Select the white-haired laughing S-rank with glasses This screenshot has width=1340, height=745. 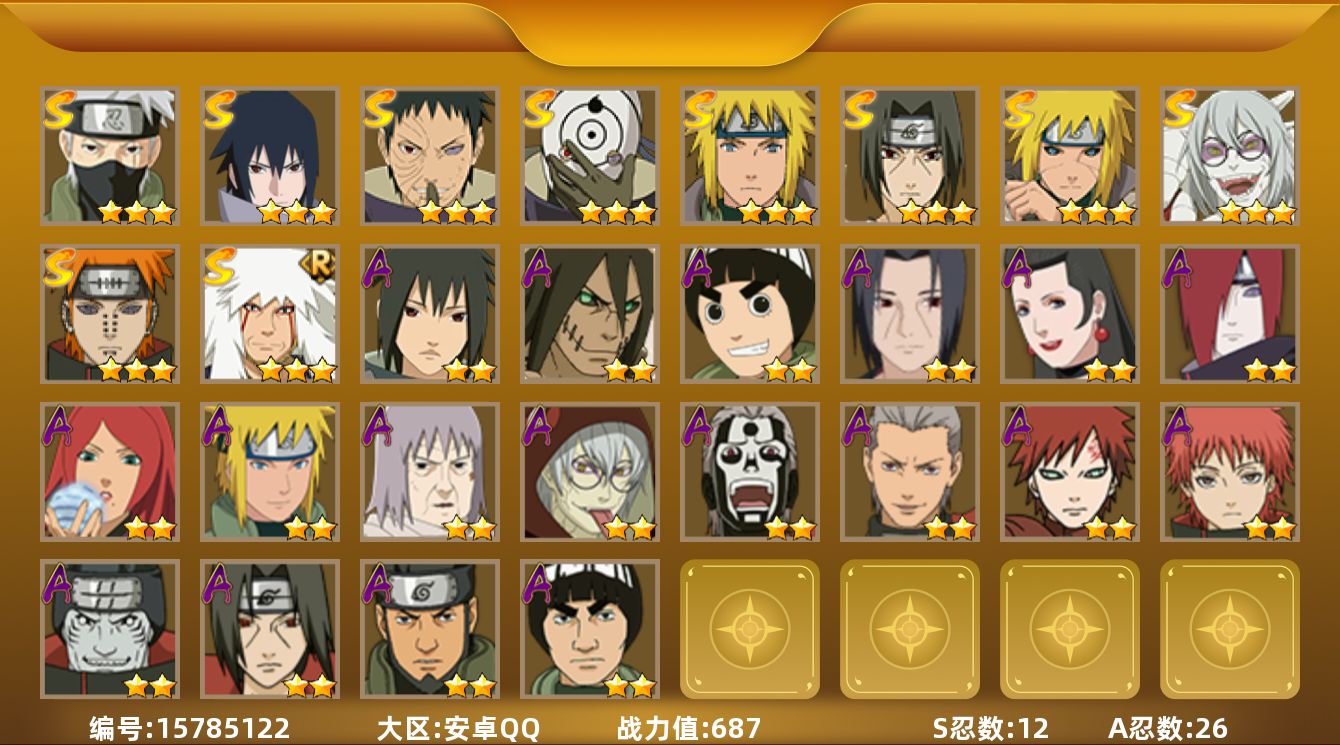coord(1230,156)
